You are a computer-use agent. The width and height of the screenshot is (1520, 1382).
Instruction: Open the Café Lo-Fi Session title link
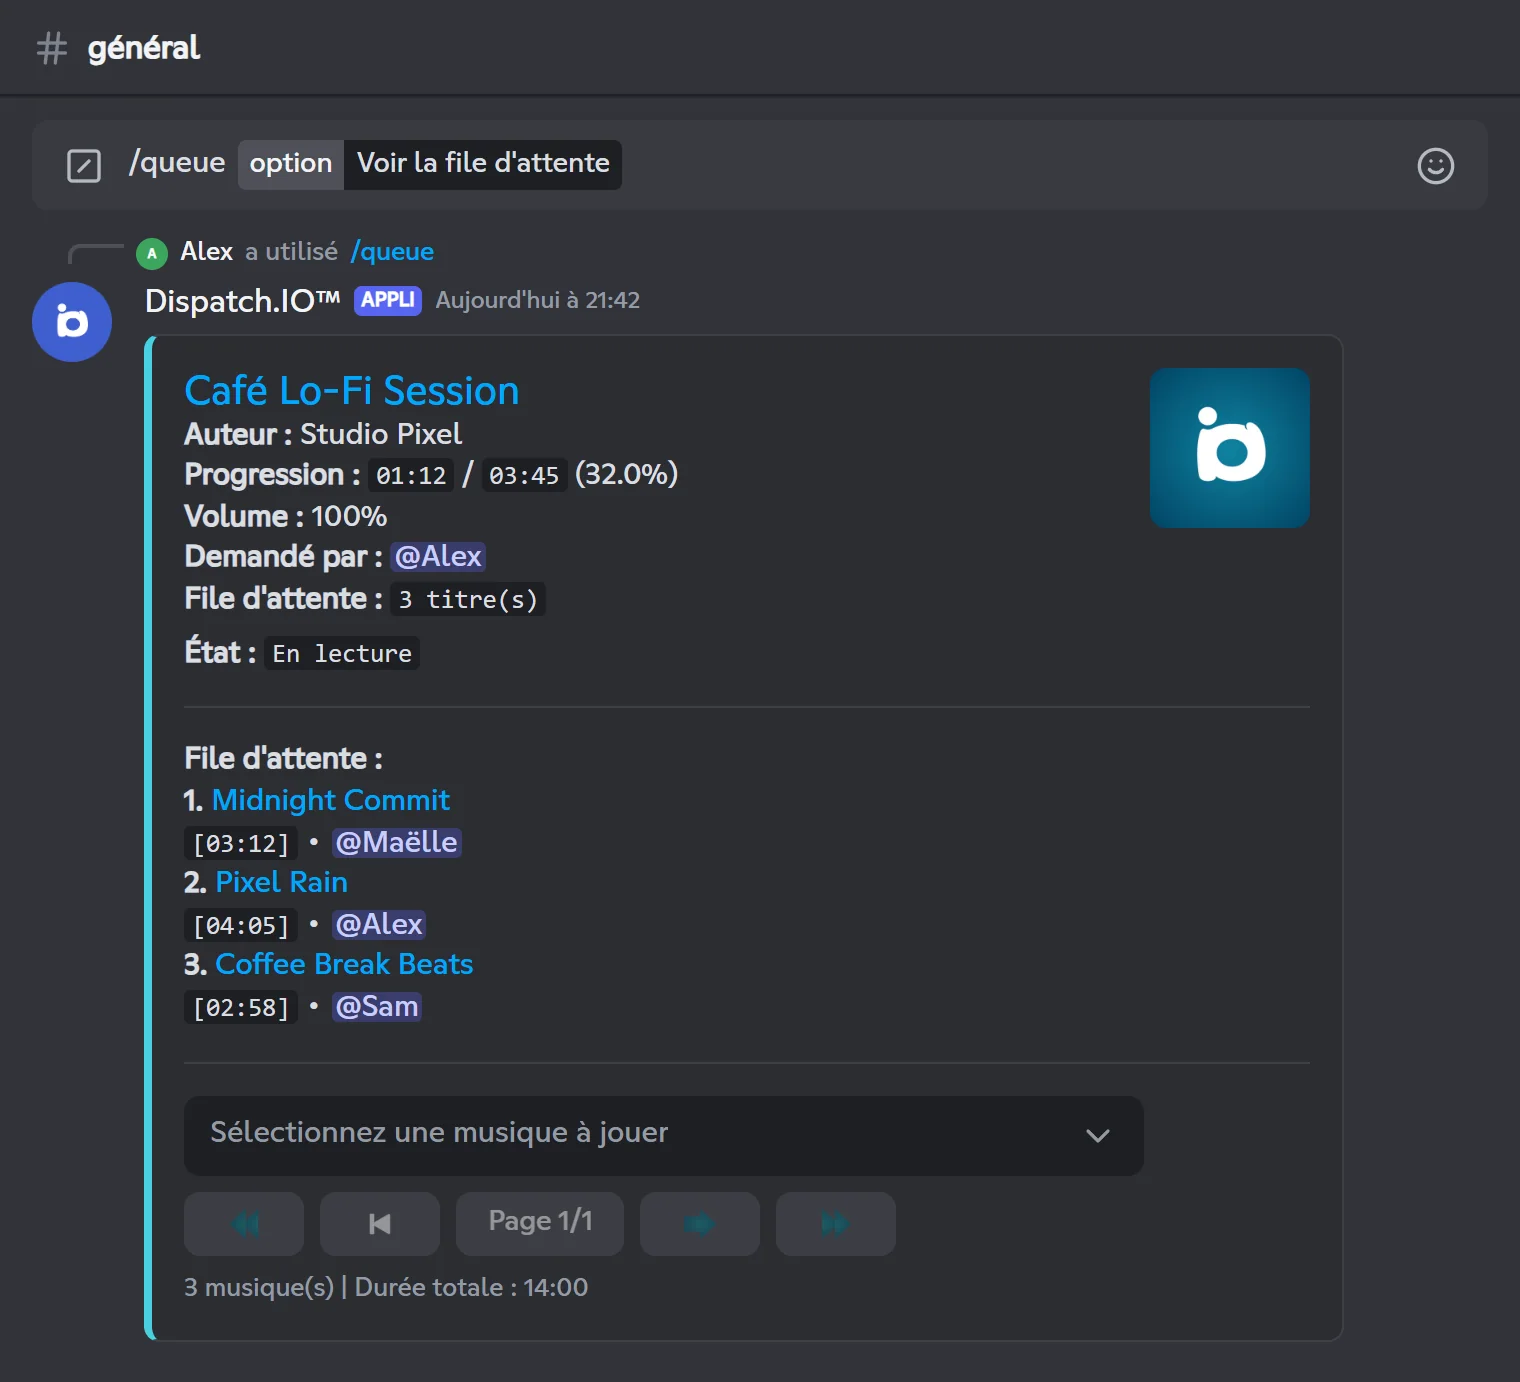pyautogui.click(x=352, y=391)
